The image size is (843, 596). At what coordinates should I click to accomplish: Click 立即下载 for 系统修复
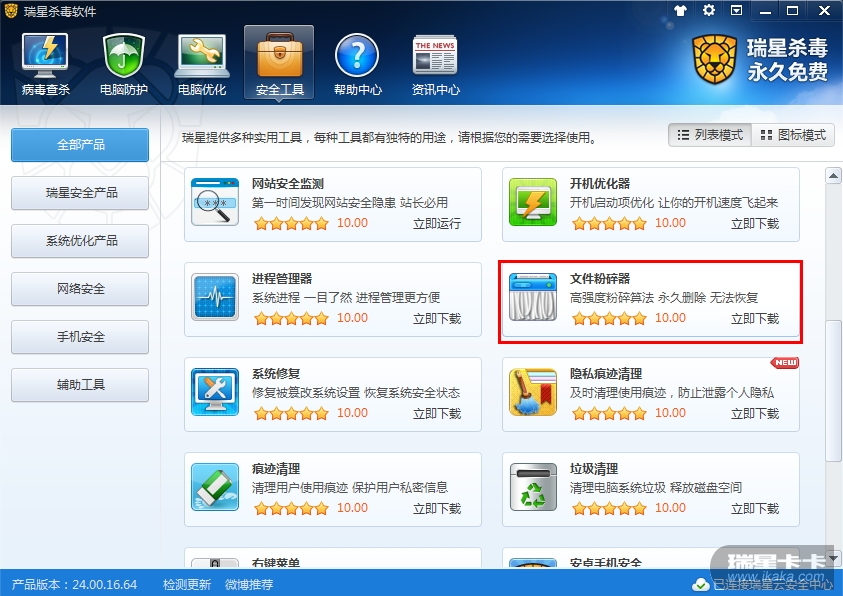pos(437,414)
